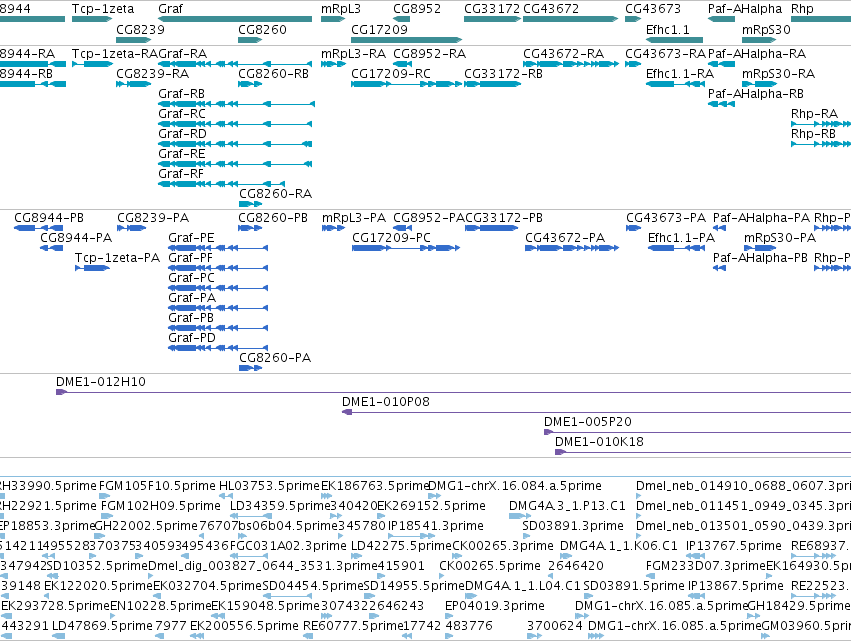Image resolution: width=851 pixels, height=641 pixels.
Task: Select the FGC031A02.3prime EST
Action: [250, 556]
